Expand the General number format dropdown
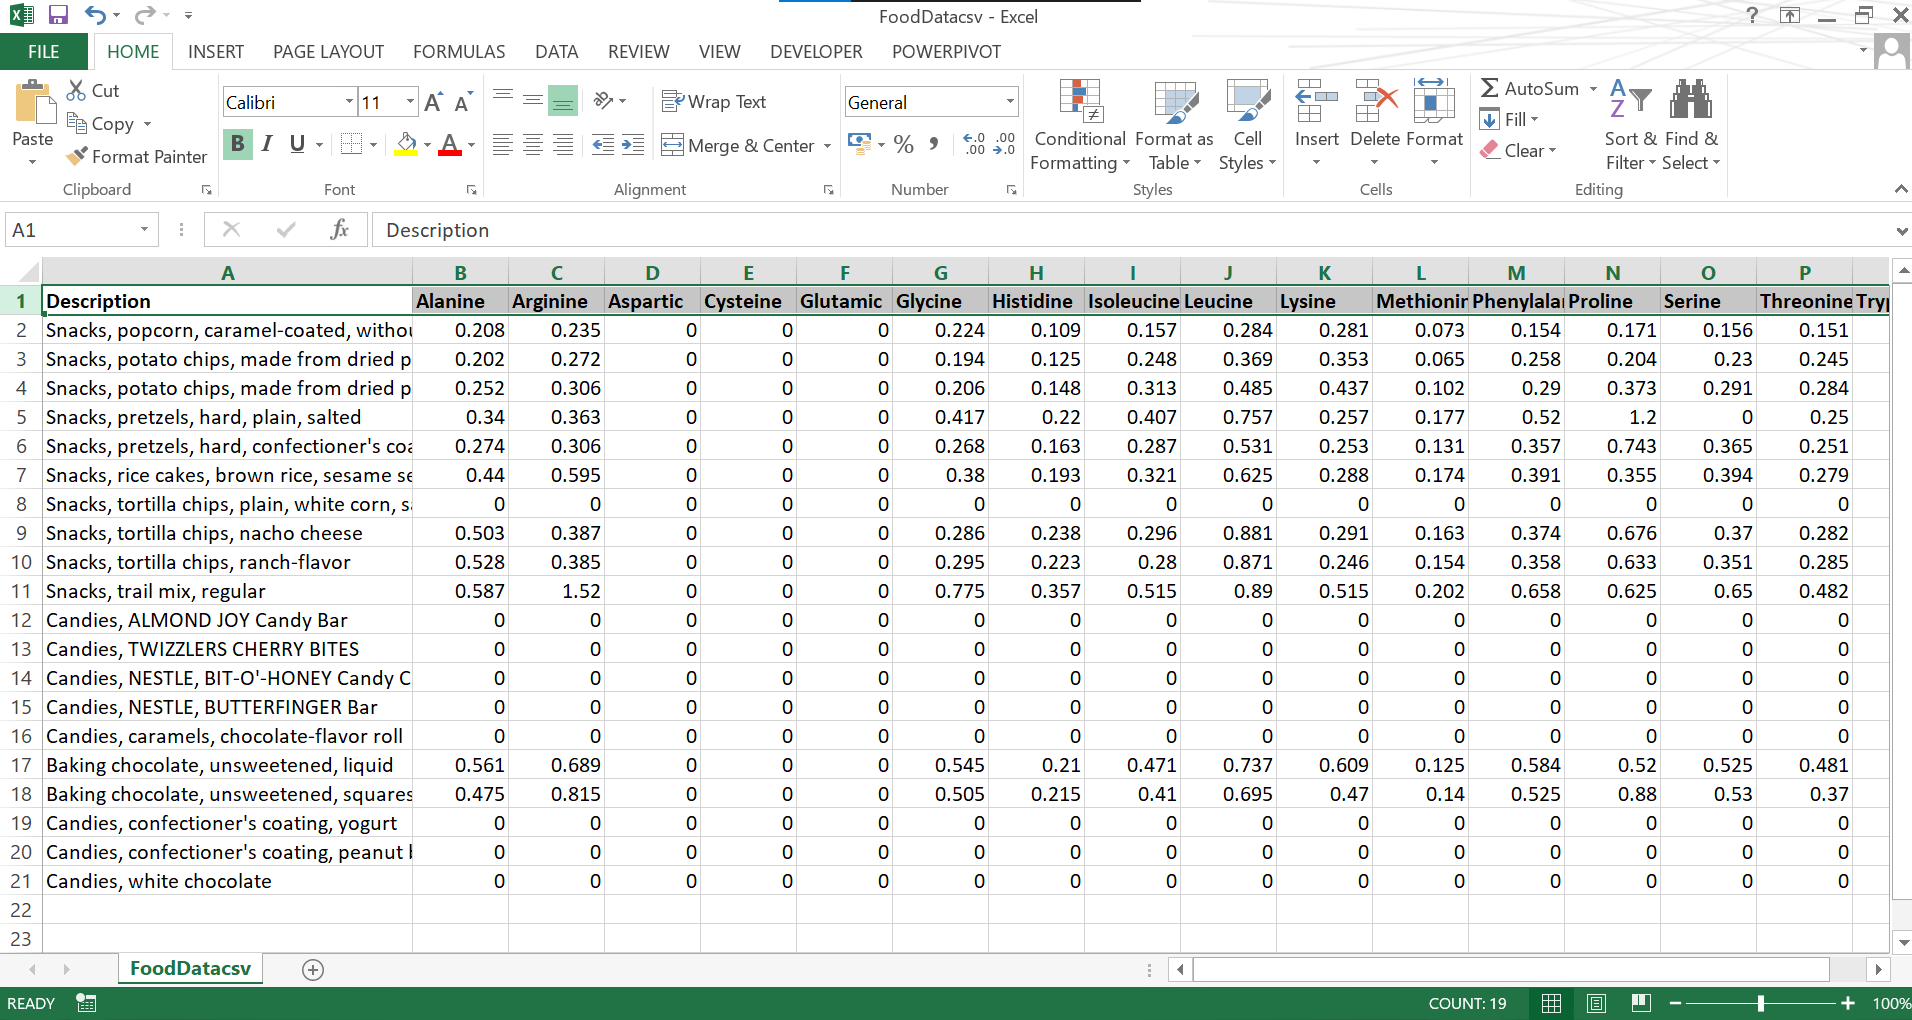This screenshot has height=1020, width=1912. coord(1009,102)
